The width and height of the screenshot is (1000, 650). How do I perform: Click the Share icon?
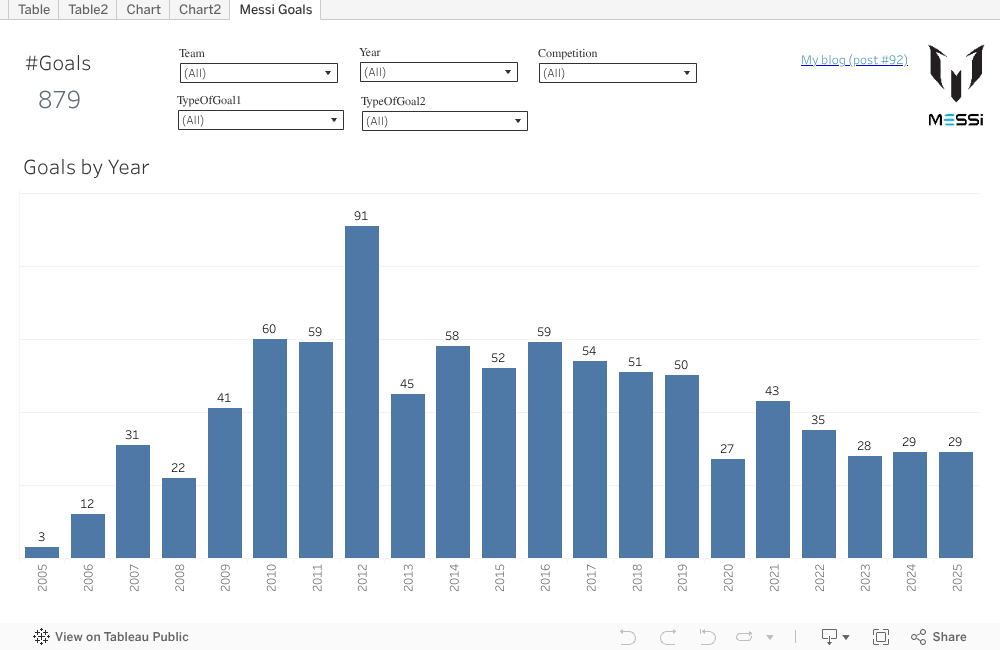[938, 637]
